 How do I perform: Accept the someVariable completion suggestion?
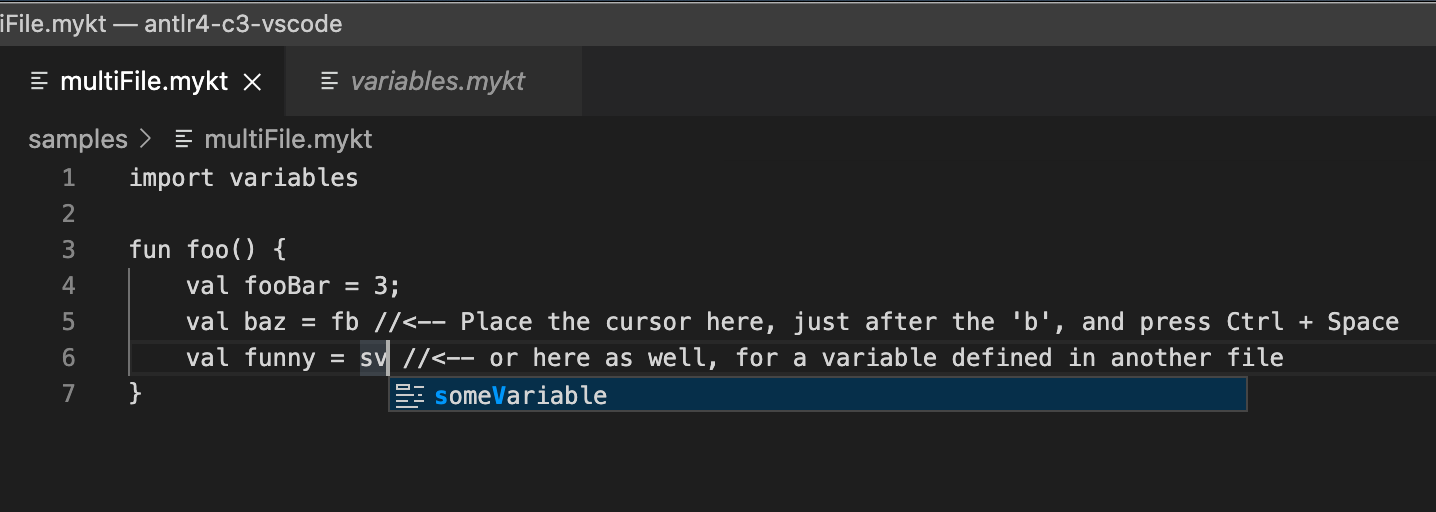[817, 395]
